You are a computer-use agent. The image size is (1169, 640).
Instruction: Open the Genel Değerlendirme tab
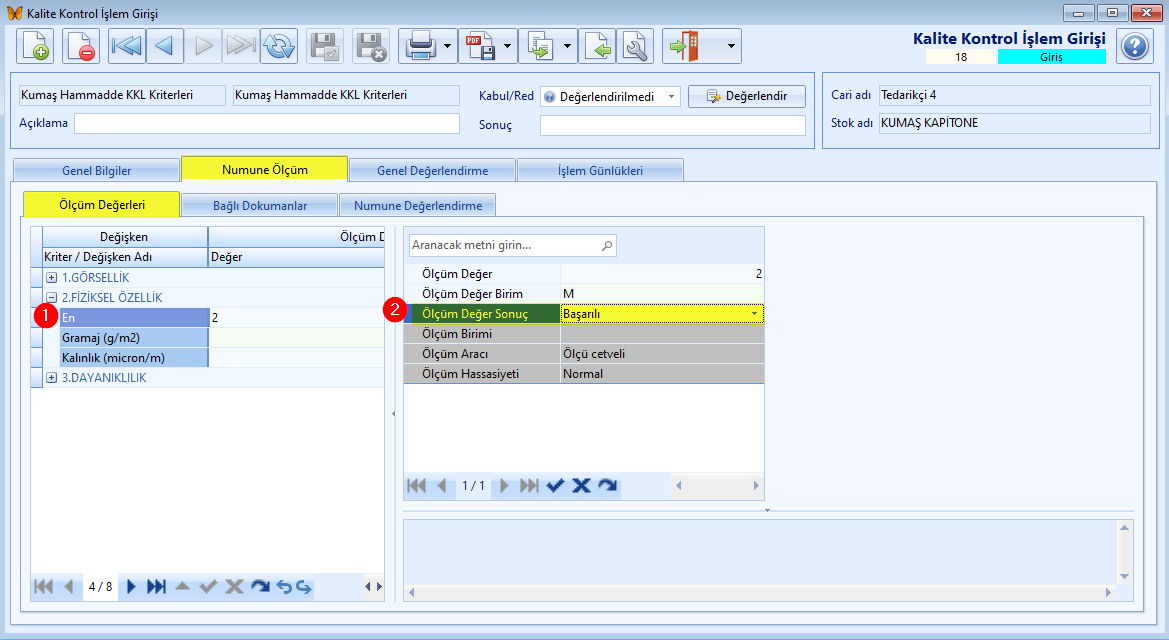point(432,170)
